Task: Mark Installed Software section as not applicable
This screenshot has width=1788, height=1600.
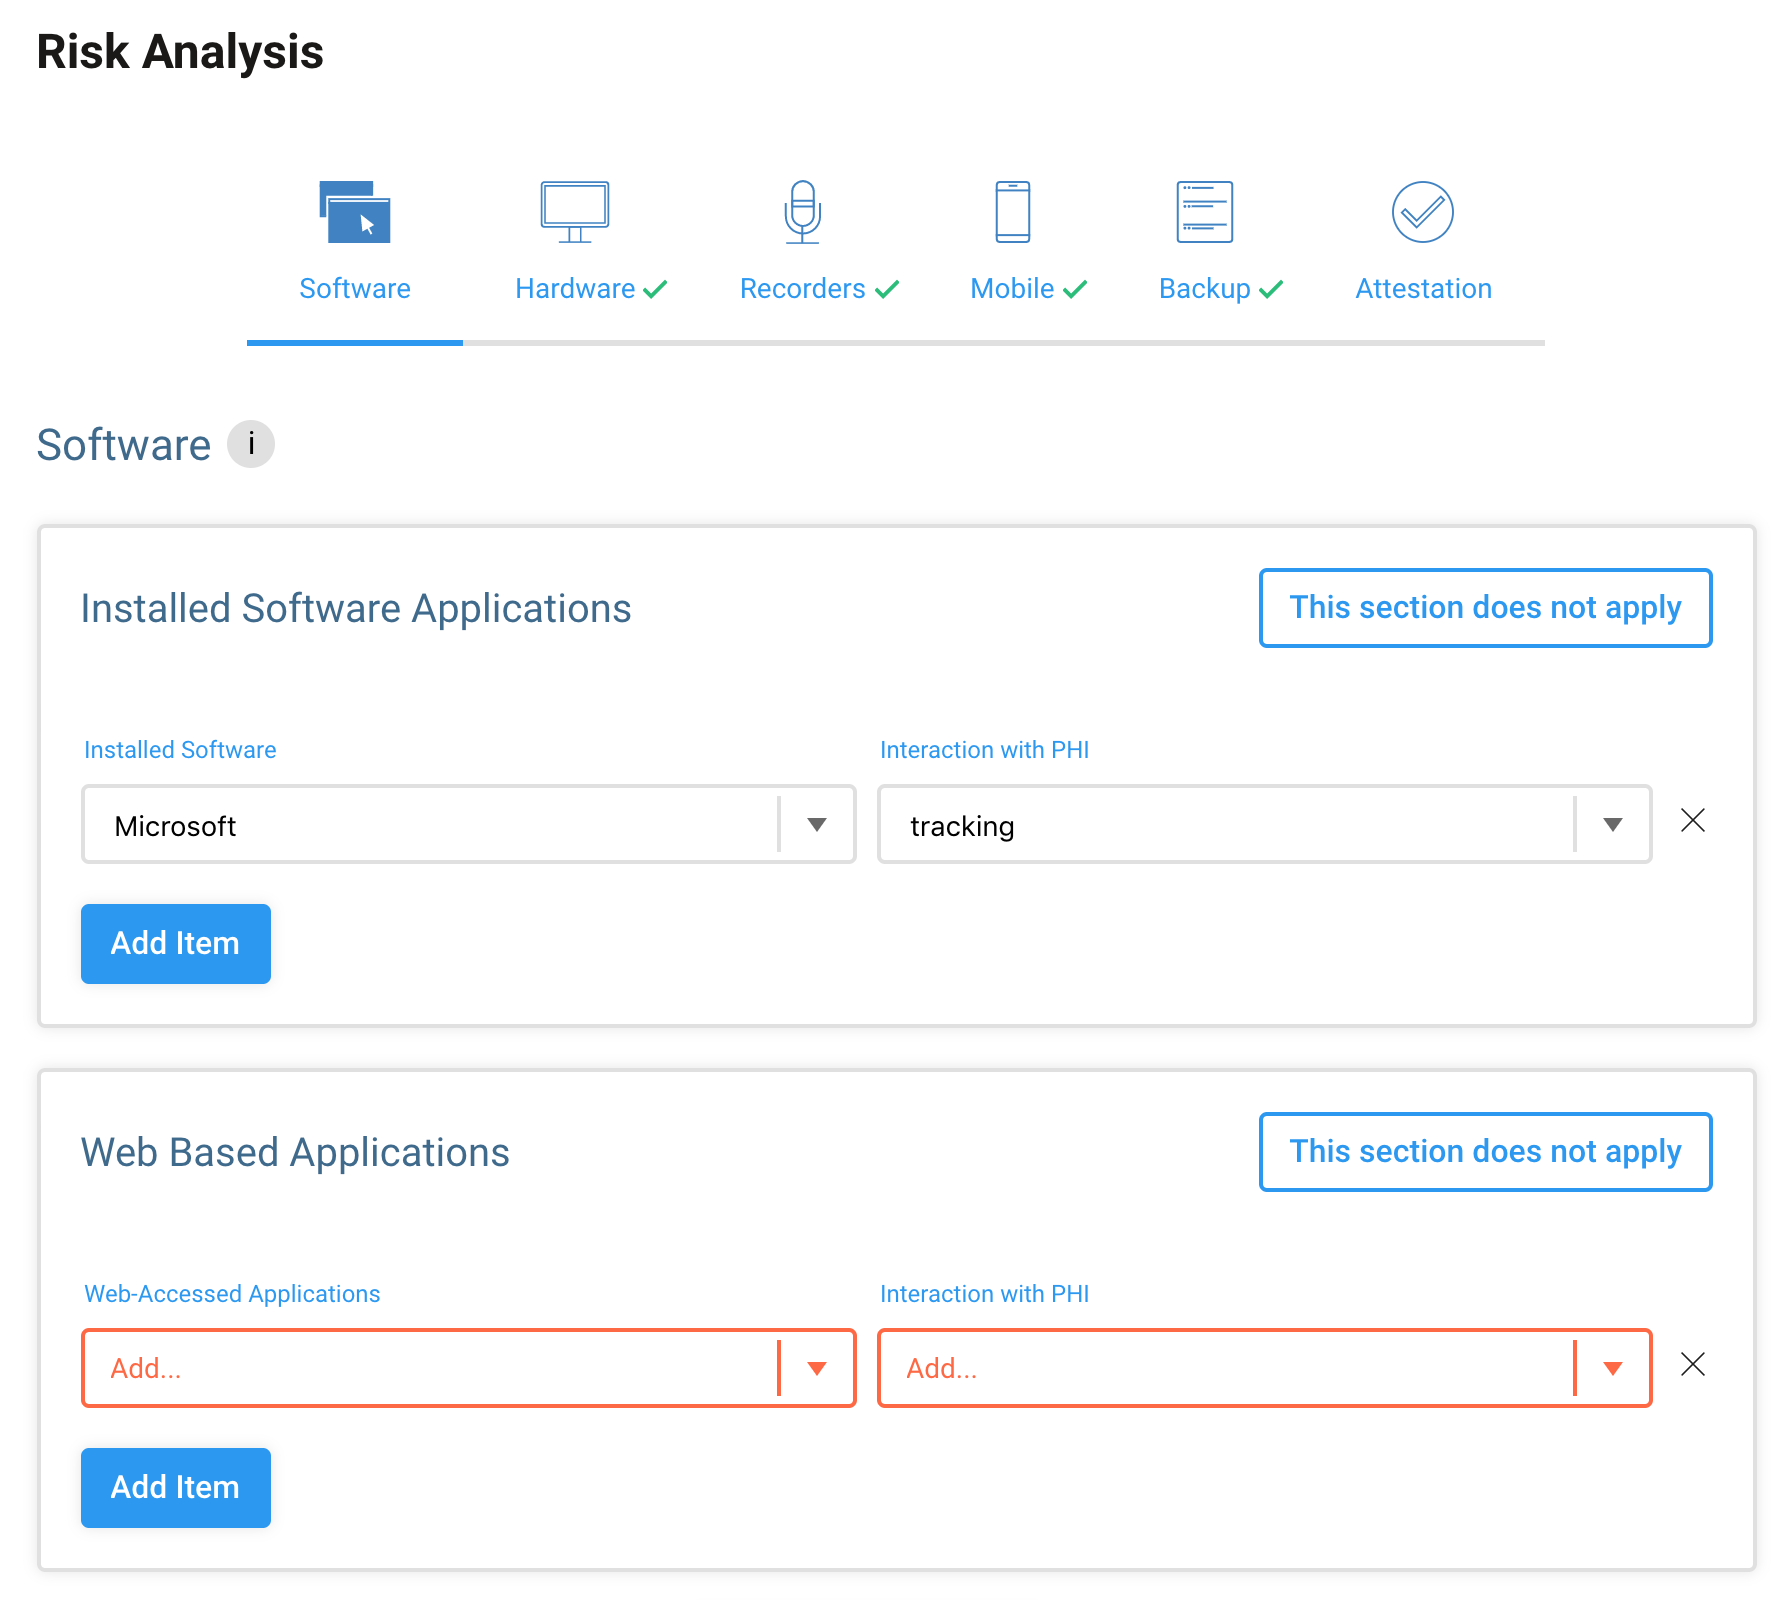Action: (1485, 608)
